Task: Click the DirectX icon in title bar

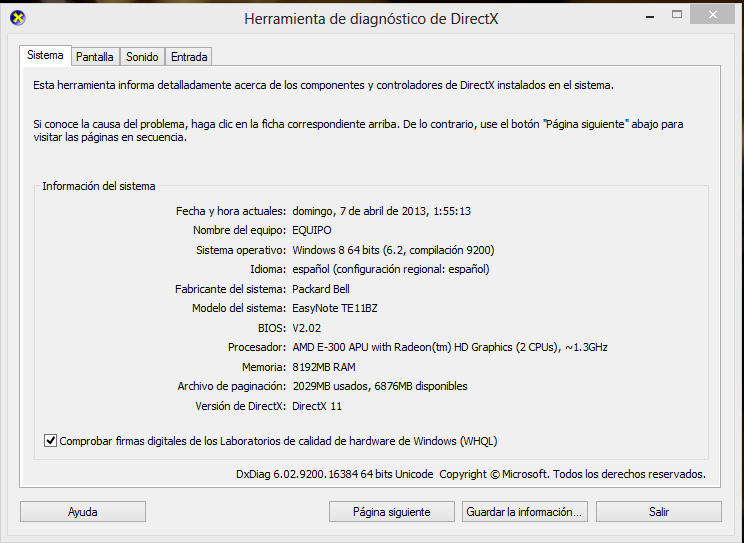Action: (18, 19)
